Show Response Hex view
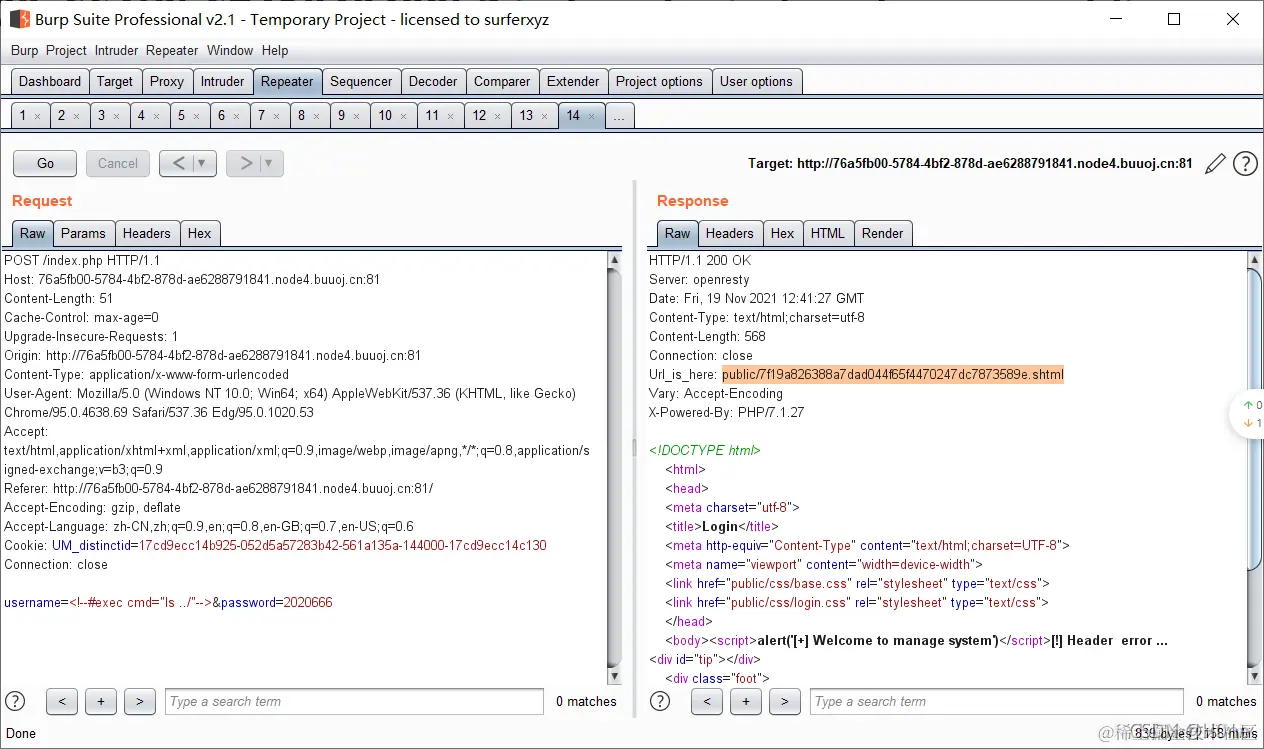 [782, 233]
